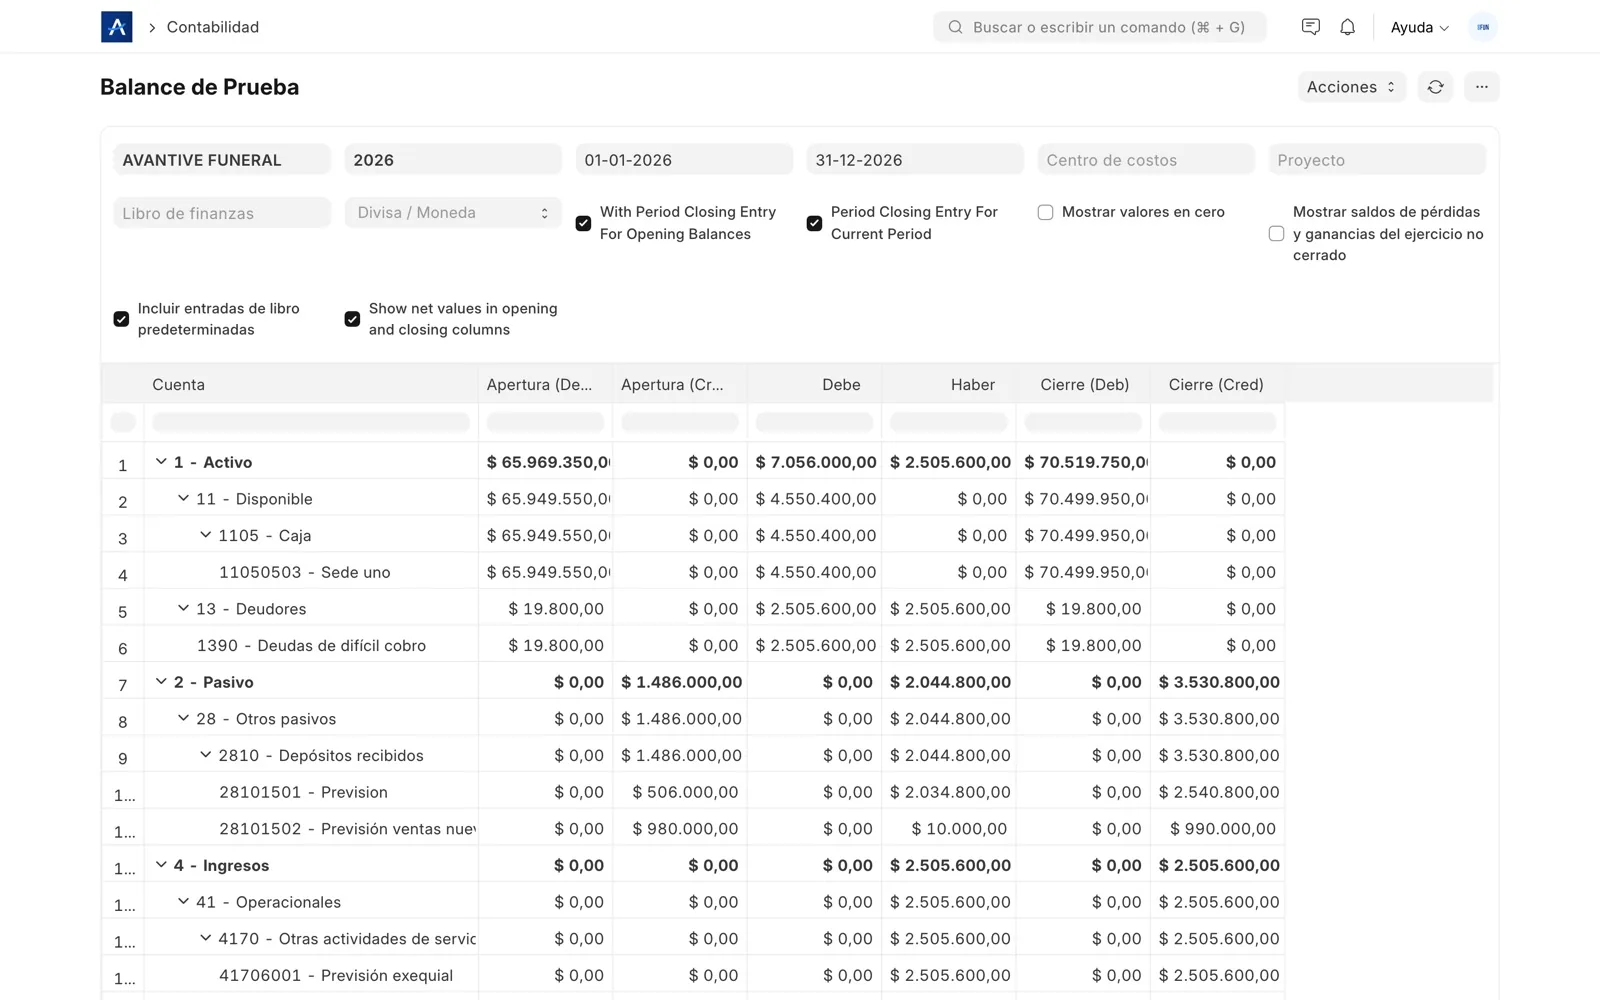Click the Cierre (Cred) column header
Image resolution: width=1600 pixels, height=1000 pixels.
(1217, 384)
